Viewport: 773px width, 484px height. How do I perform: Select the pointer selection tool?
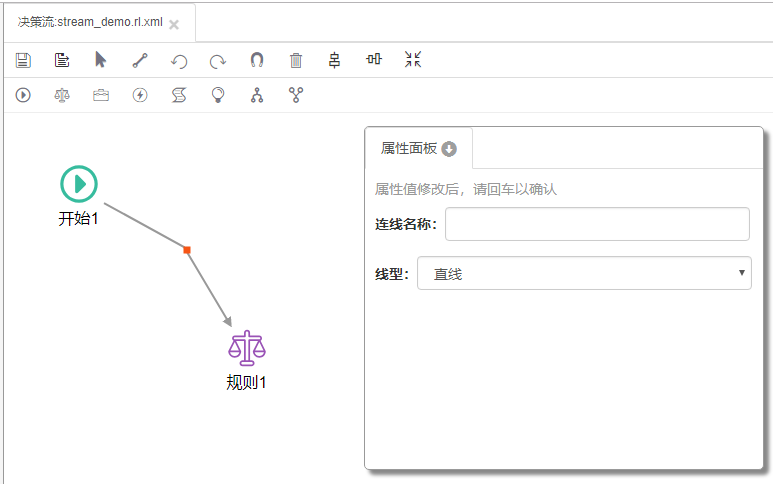tap(101, 60)
